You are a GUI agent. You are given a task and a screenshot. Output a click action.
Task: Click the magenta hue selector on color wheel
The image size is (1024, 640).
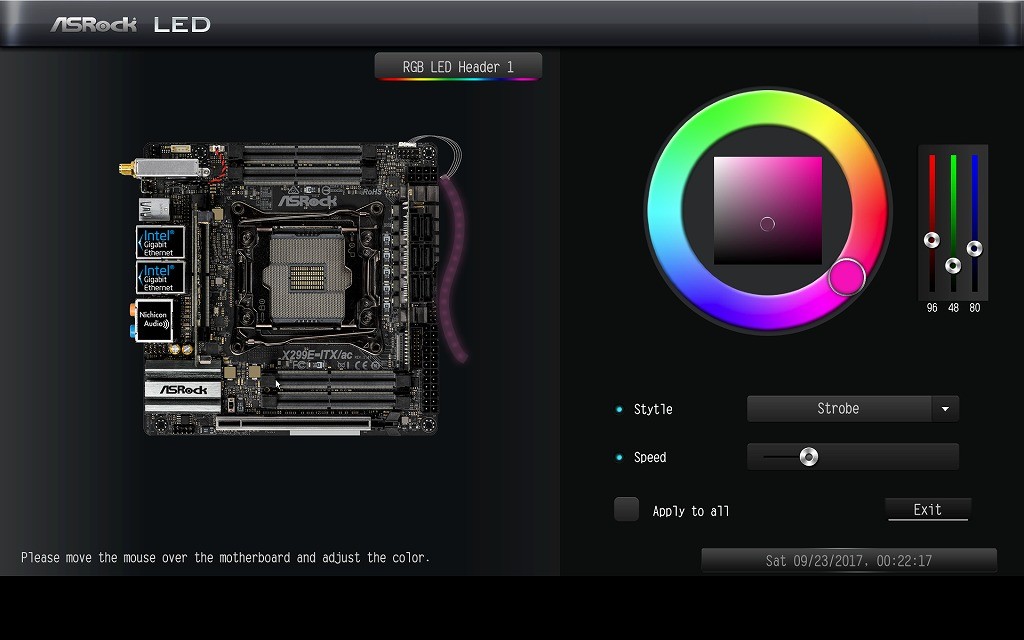pos(846,277)
